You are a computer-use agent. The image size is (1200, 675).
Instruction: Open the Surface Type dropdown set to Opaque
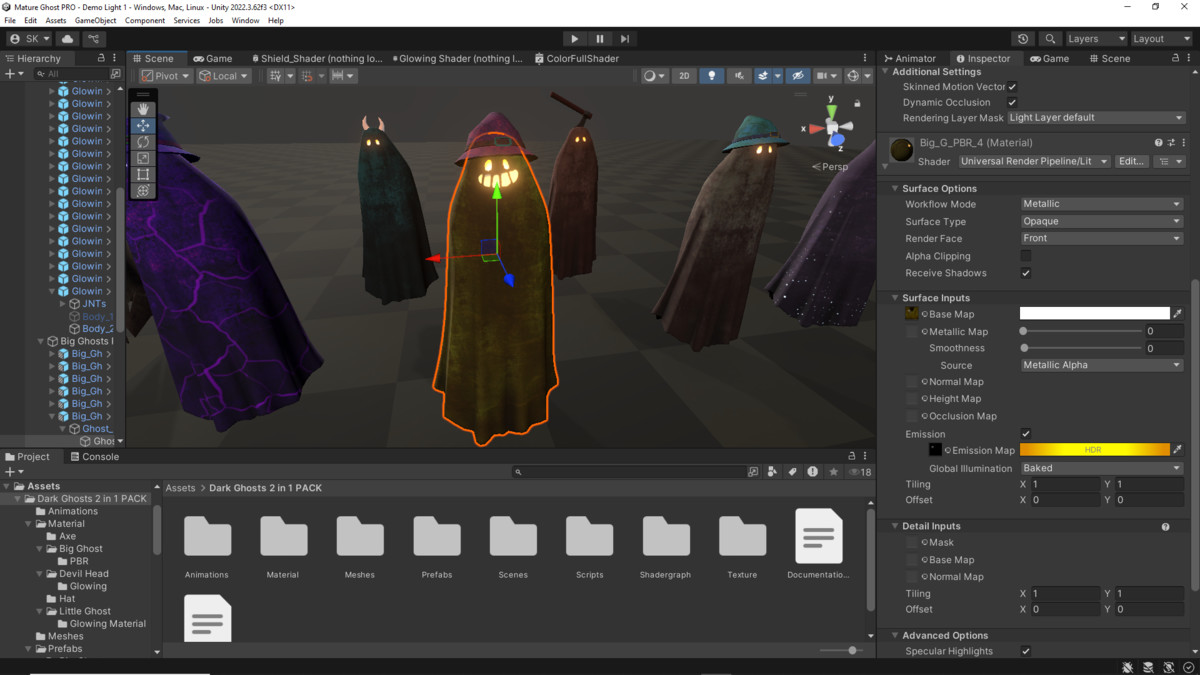[1101, 221]
